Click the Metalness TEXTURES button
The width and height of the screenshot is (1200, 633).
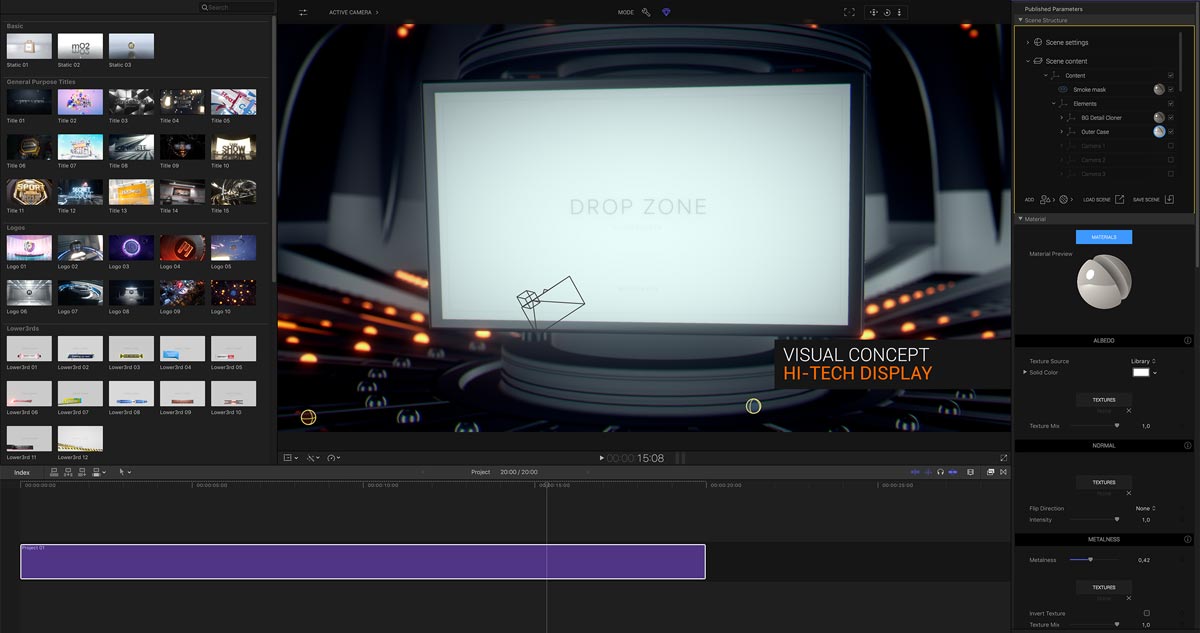[x=1104, y=587]
